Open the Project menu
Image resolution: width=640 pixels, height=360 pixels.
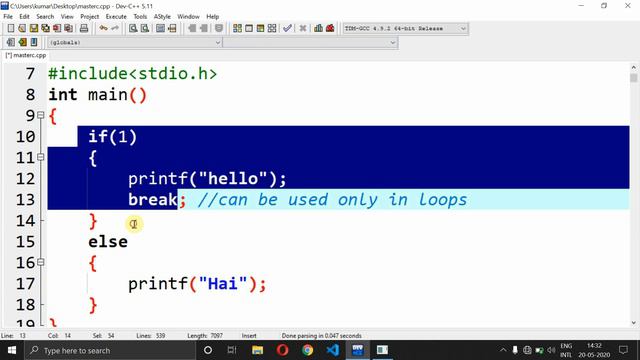click(89, 17)
